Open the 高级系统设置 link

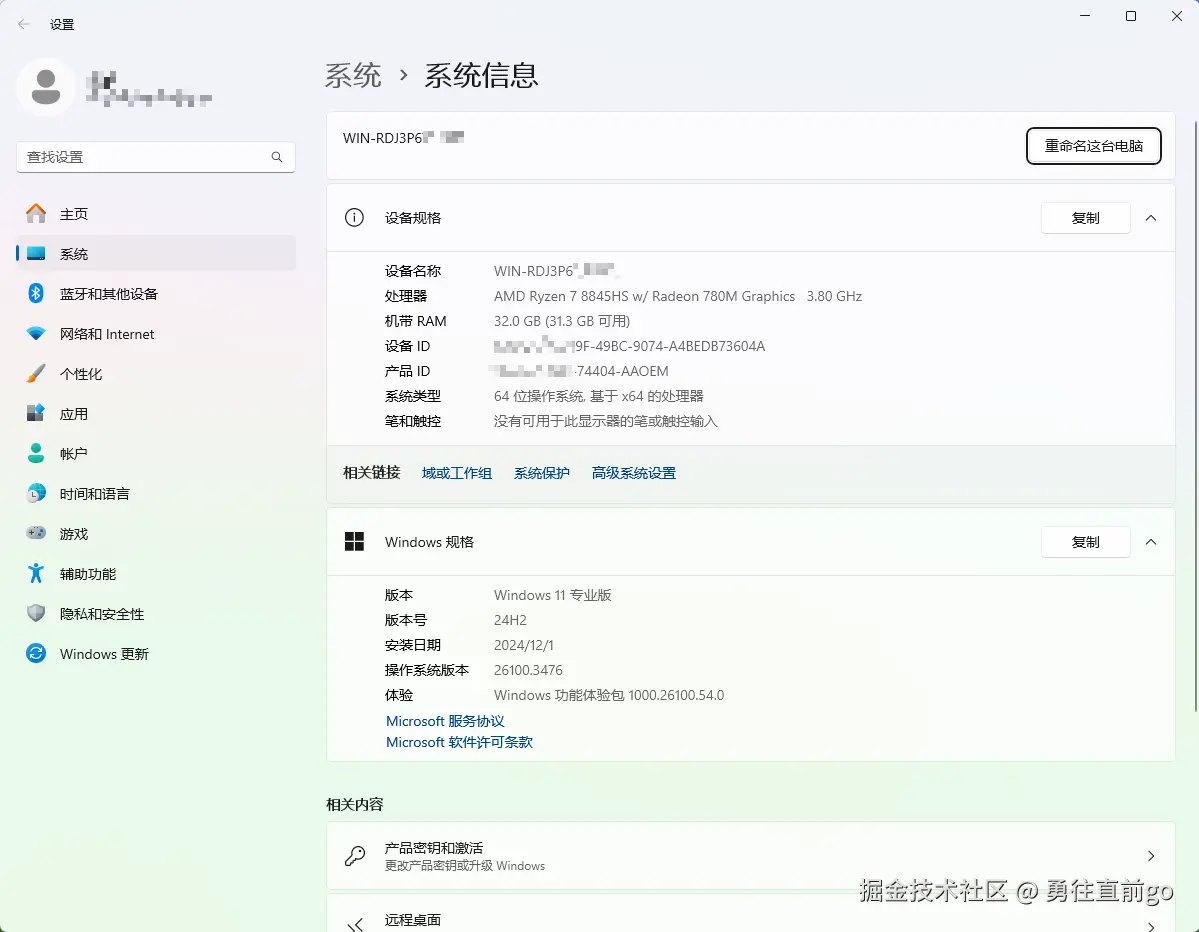[x=633, y=472]
